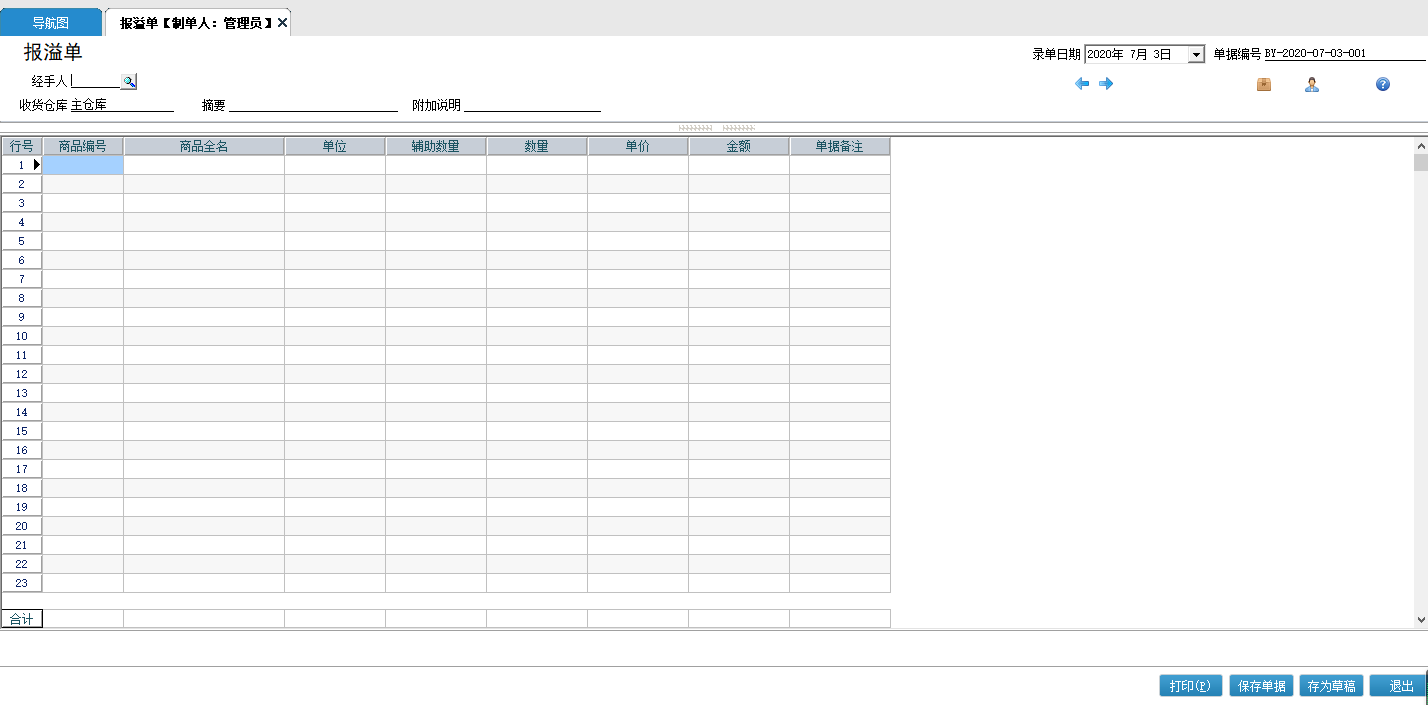Click into the 摘要 input field
The height and width of the screenshot is (705, 1428).
click(x=314, y=105)
